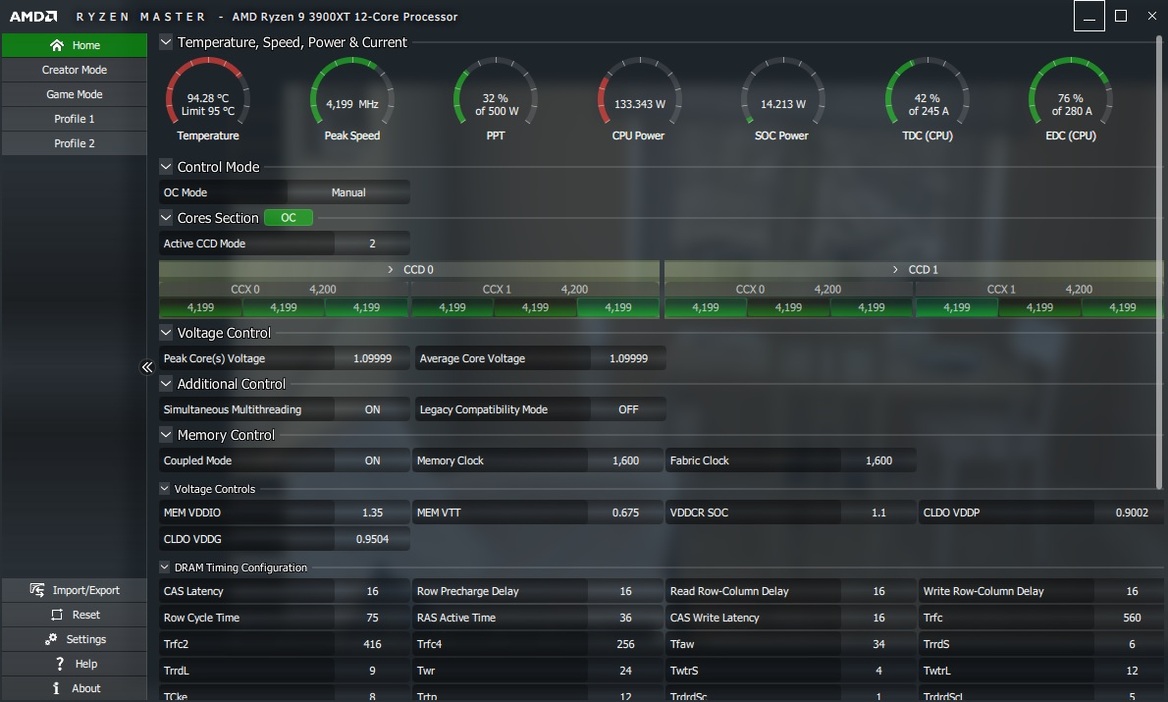Image resolution: width=1168 pixels, height=702 pixels.
Task: Collapse DRAM Timing Configuration subsection
Action: point(165,567)
